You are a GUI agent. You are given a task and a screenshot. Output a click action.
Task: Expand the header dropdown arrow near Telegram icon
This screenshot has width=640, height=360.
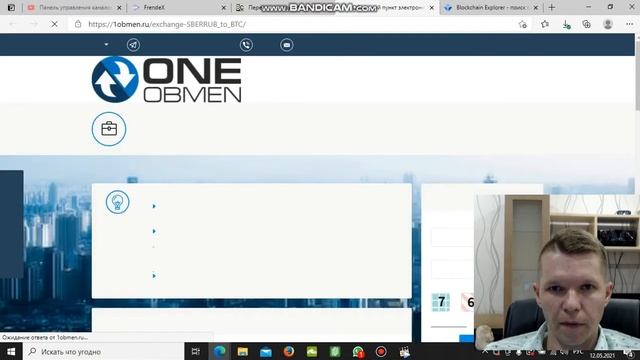pos(106,44)
